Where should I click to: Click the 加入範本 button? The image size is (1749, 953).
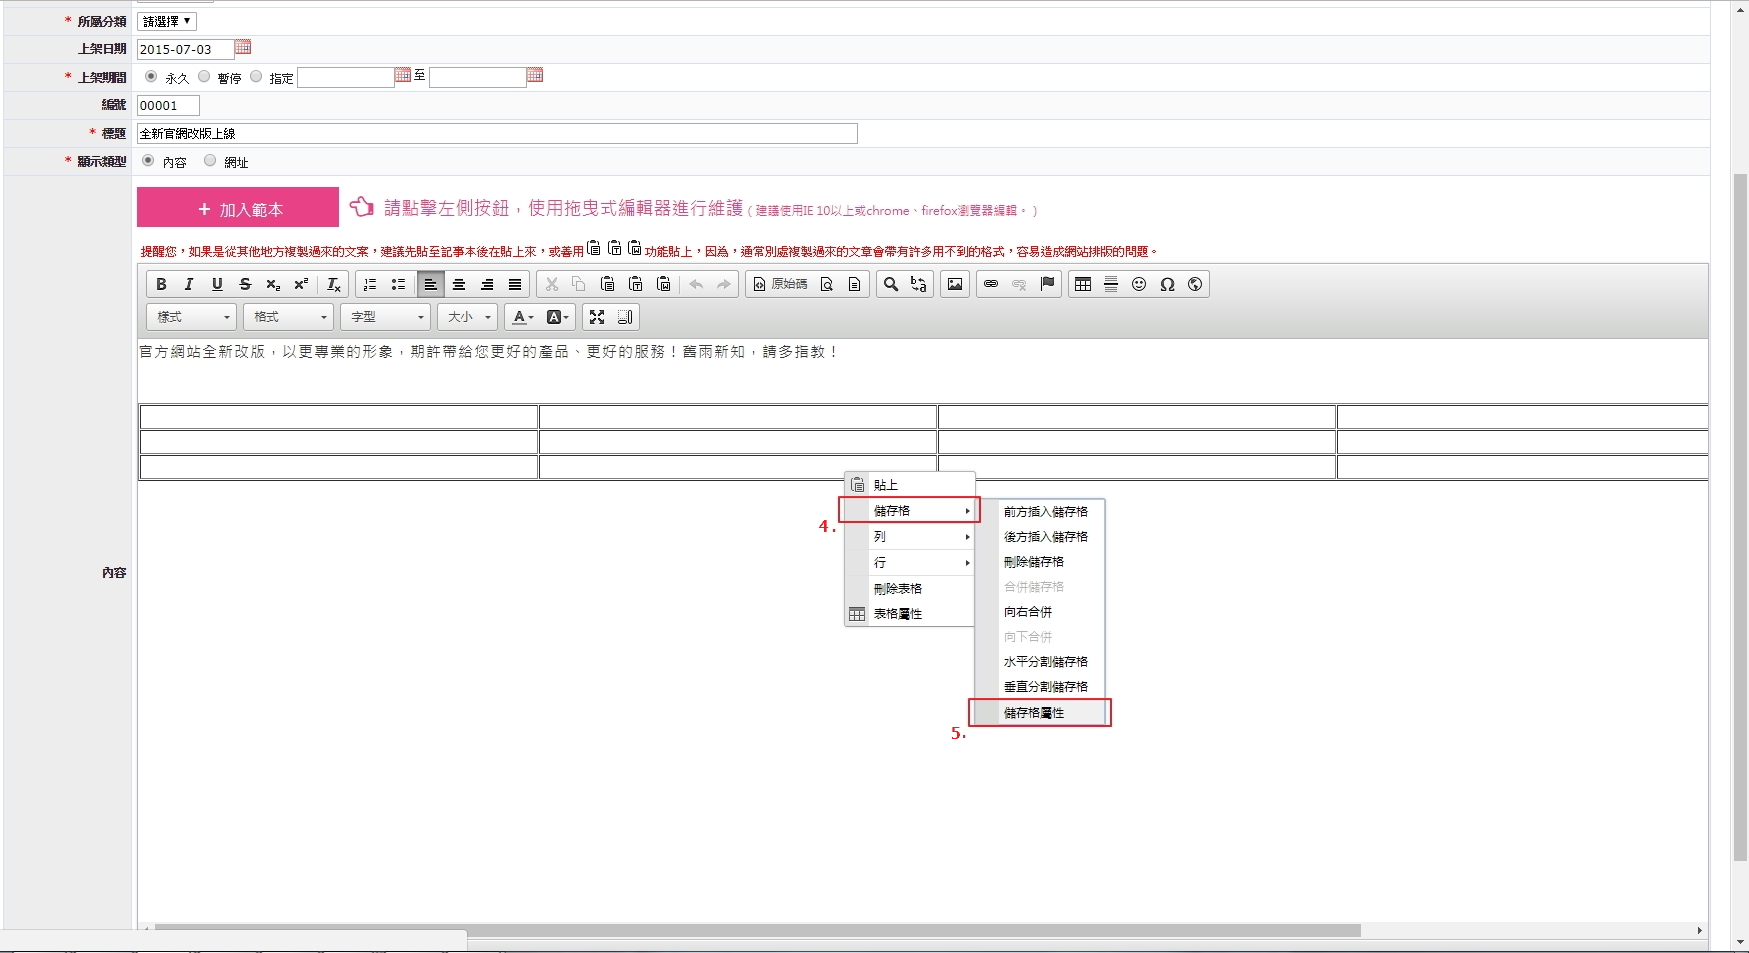[x=238, y=208]
